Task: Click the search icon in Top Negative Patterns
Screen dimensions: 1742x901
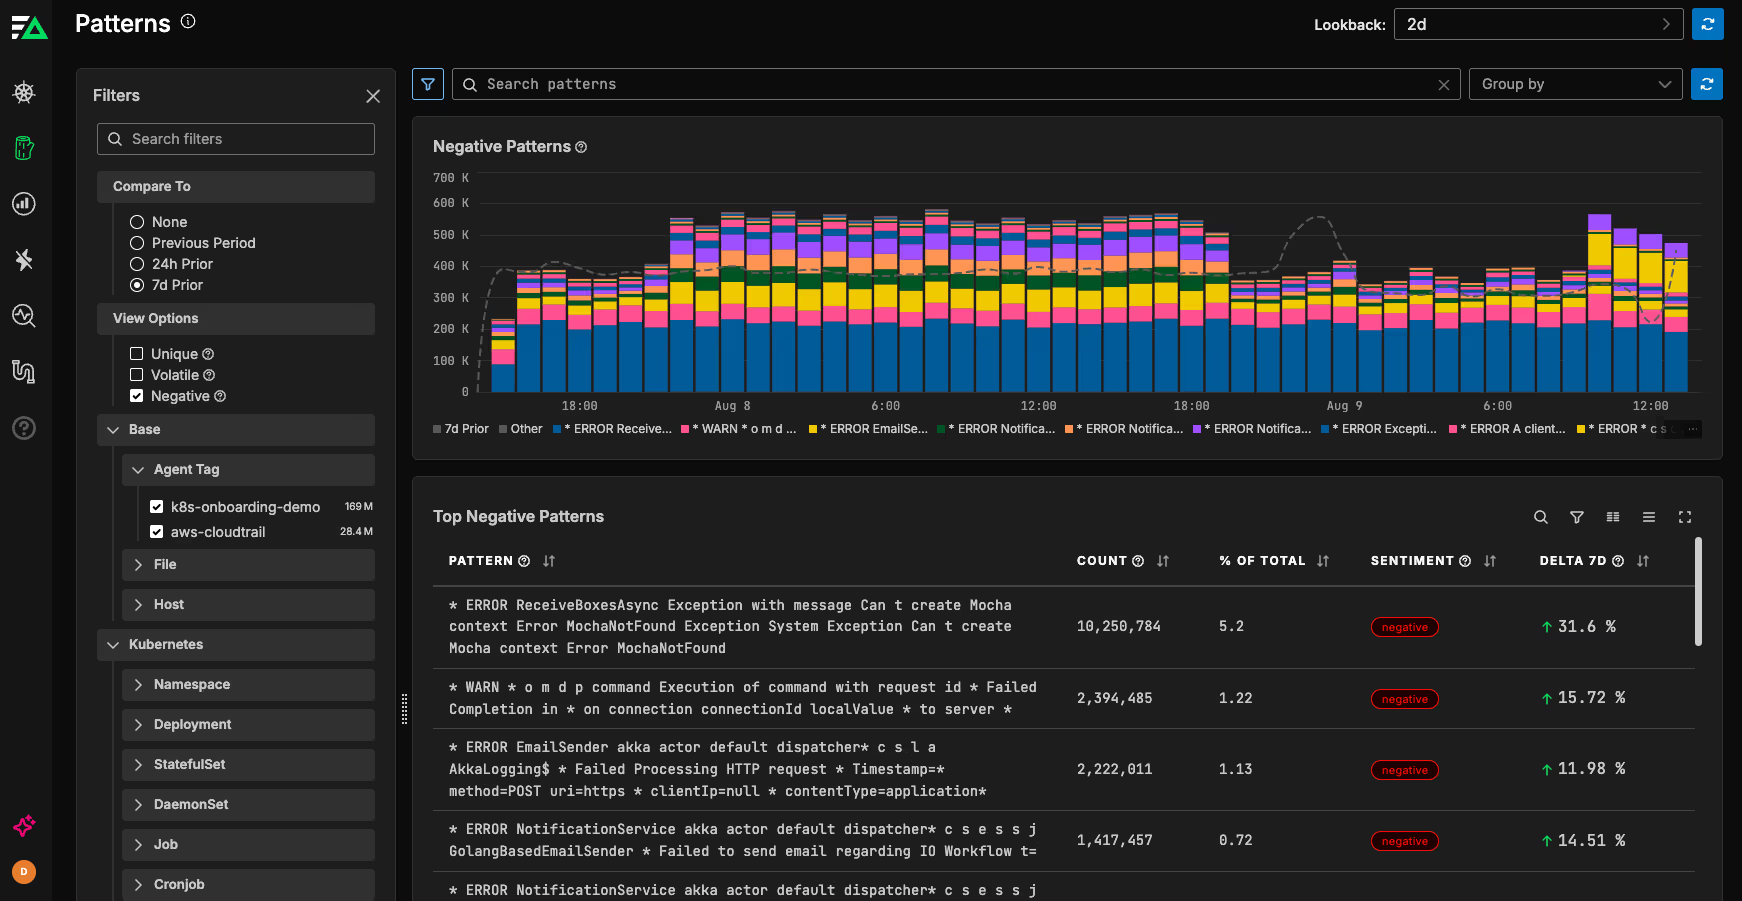Action: pos(1540,517)
